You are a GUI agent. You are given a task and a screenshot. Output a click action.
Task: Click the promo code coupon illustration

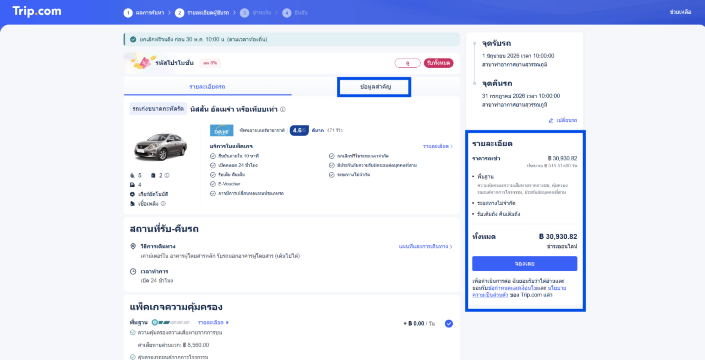pos(141,62)
